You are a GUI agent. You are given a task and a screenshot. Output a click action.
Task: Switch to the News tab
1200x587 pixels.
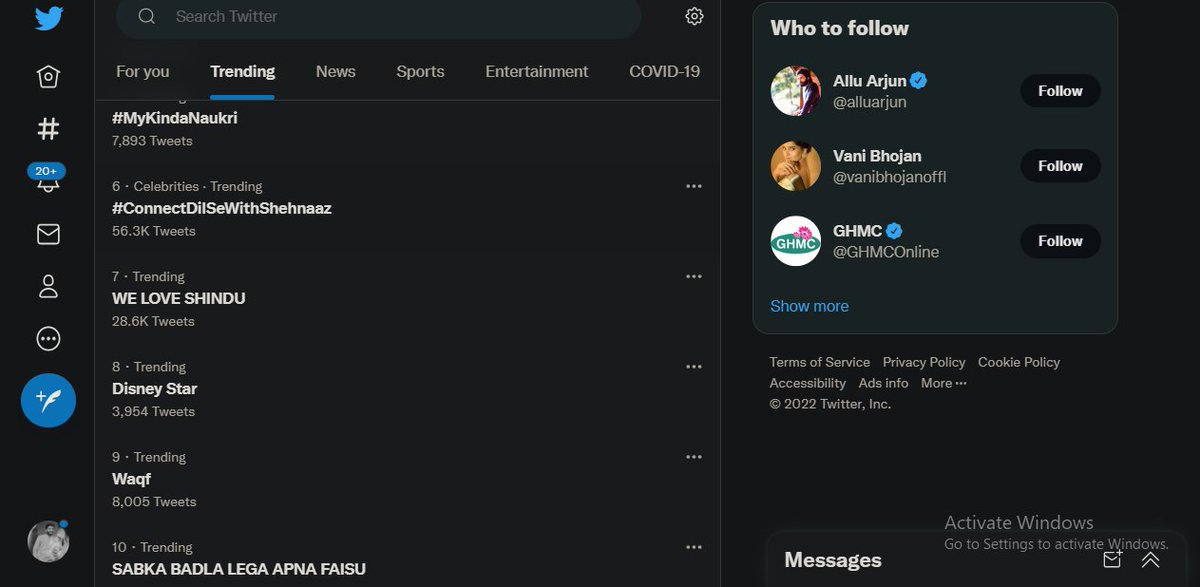[335, 71]
